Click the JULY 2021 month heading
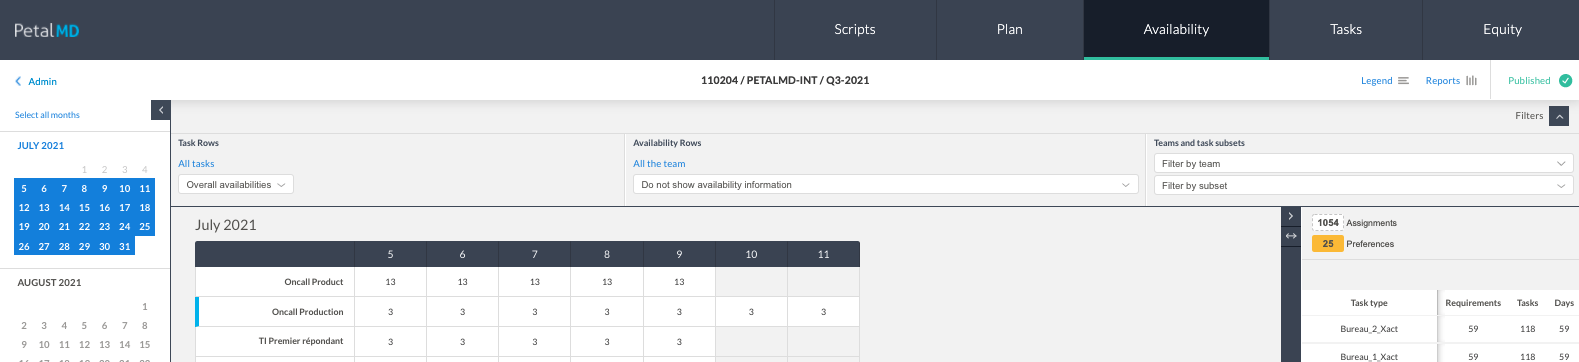Viewport: 1579px width, 362px height. [x=41, y=146]
